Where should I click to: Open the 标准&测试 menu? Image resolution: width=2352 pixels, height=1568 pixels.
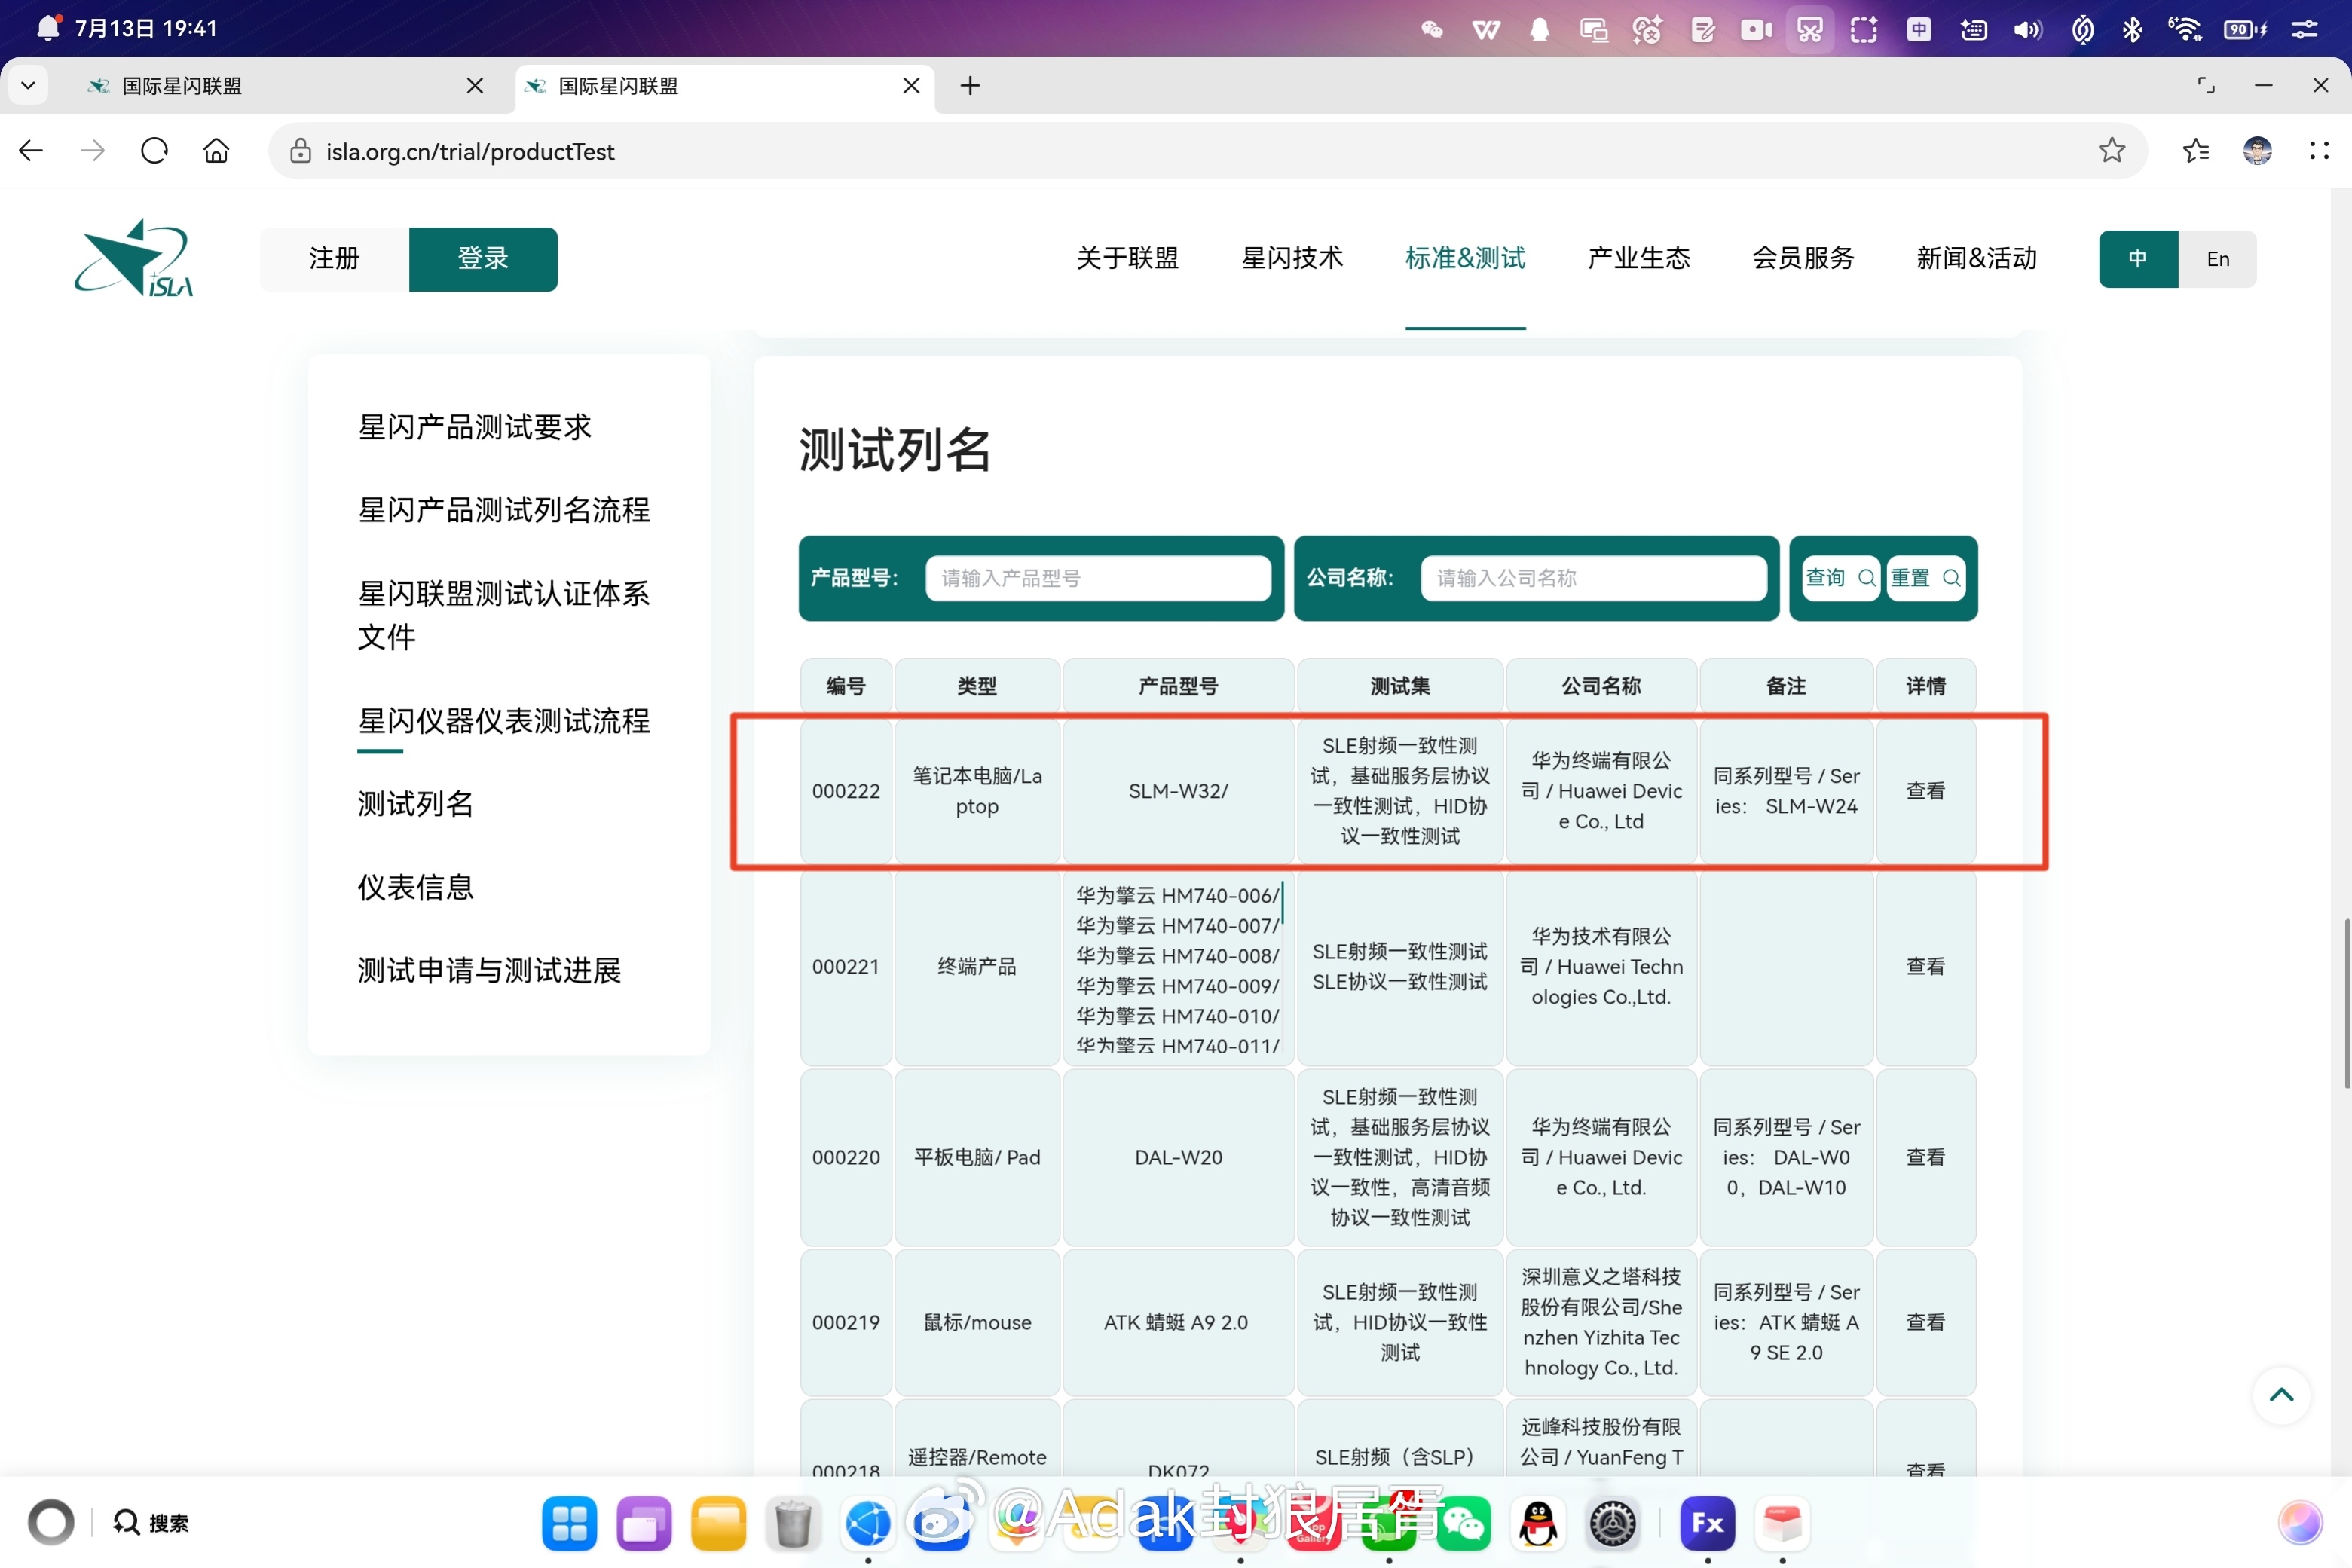point(1465,258)
